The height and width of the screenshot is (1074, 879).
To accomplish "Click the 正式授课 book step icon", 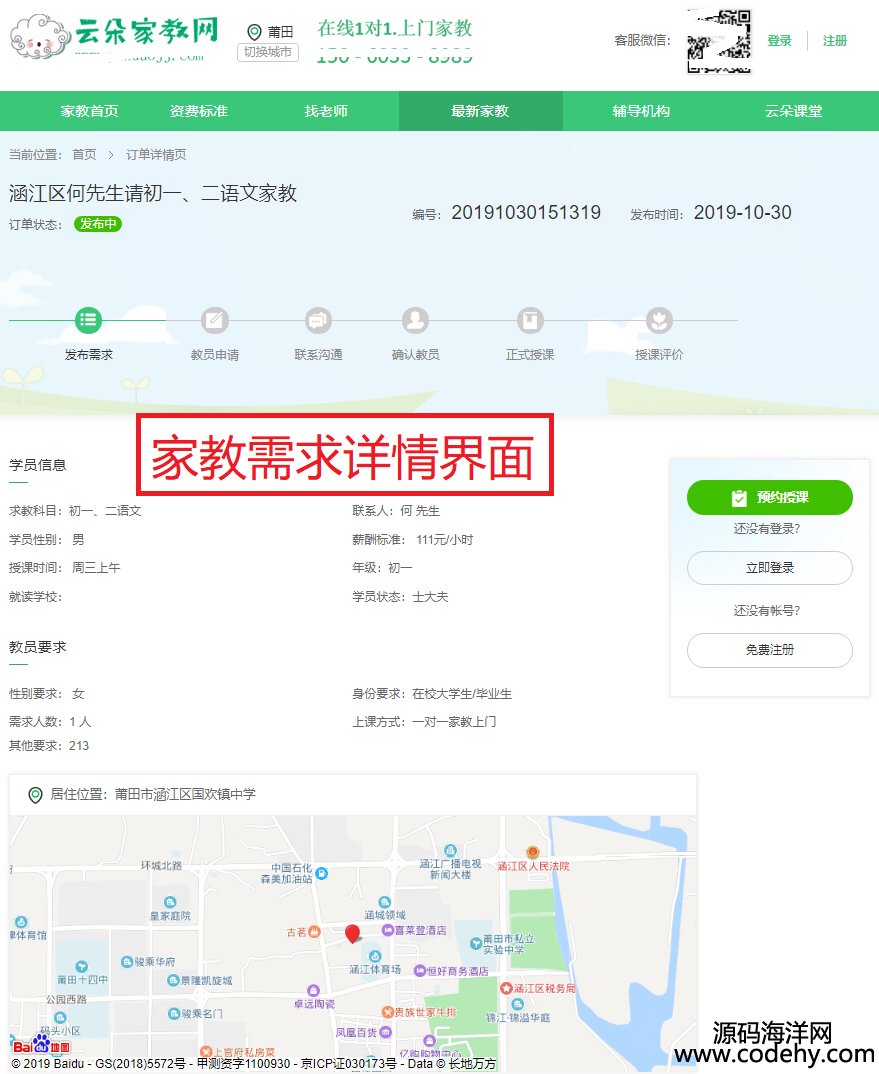I will coord(530,320).
